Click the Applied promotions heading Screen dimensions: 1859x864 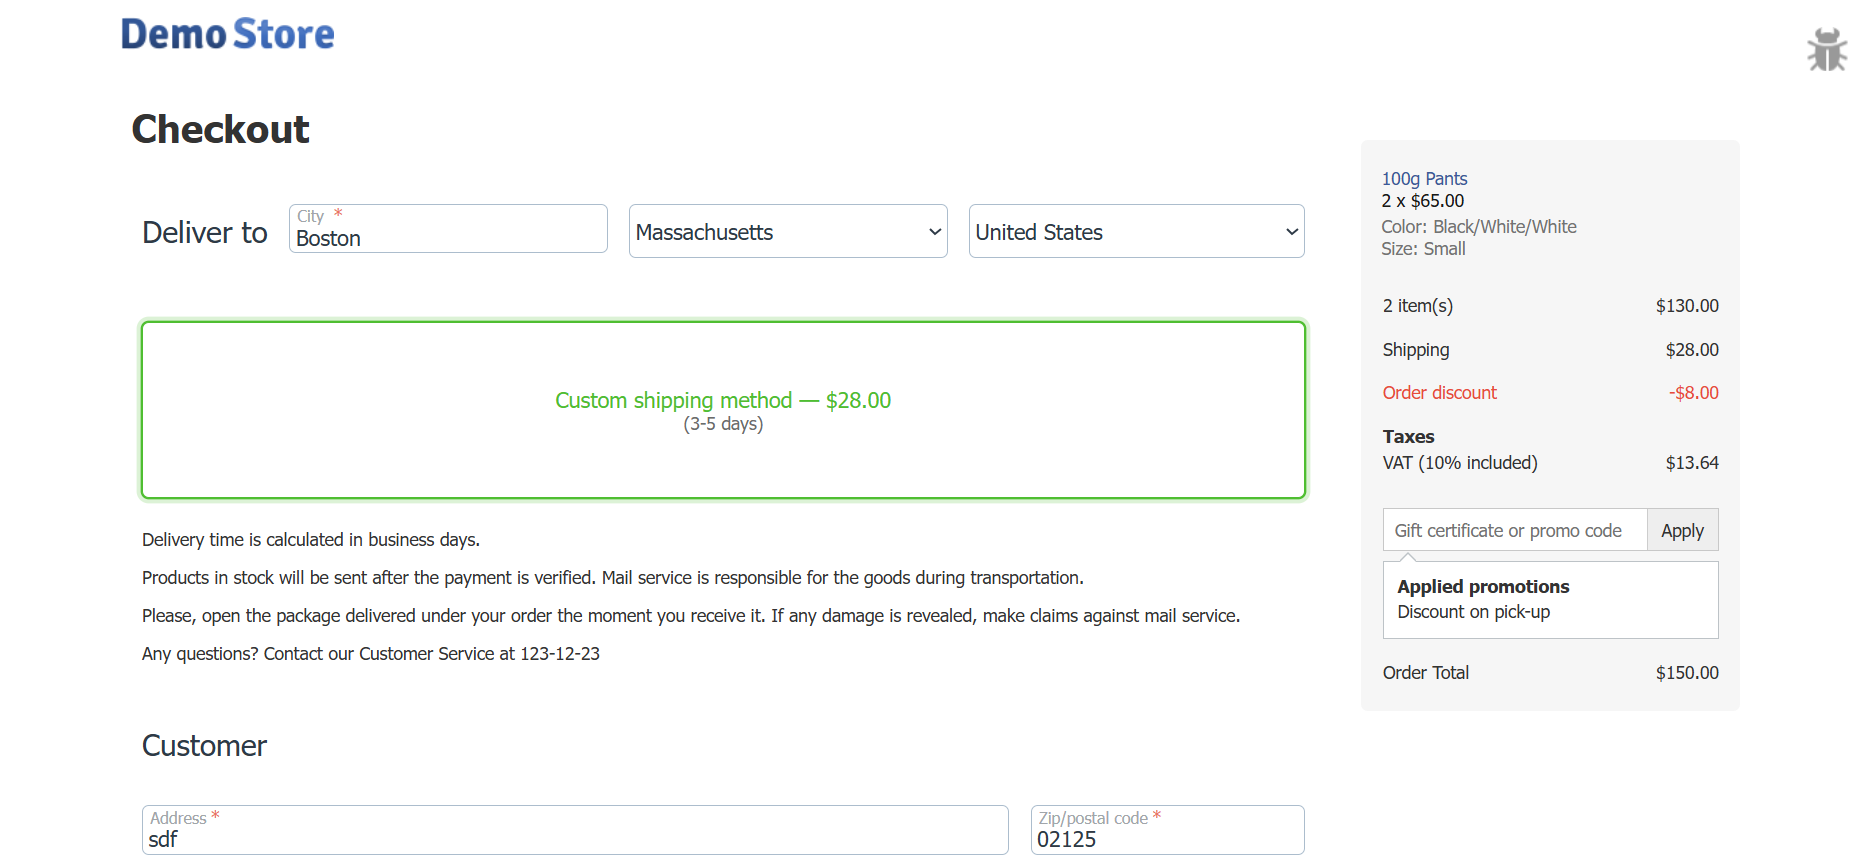(x=1482, y=587)
